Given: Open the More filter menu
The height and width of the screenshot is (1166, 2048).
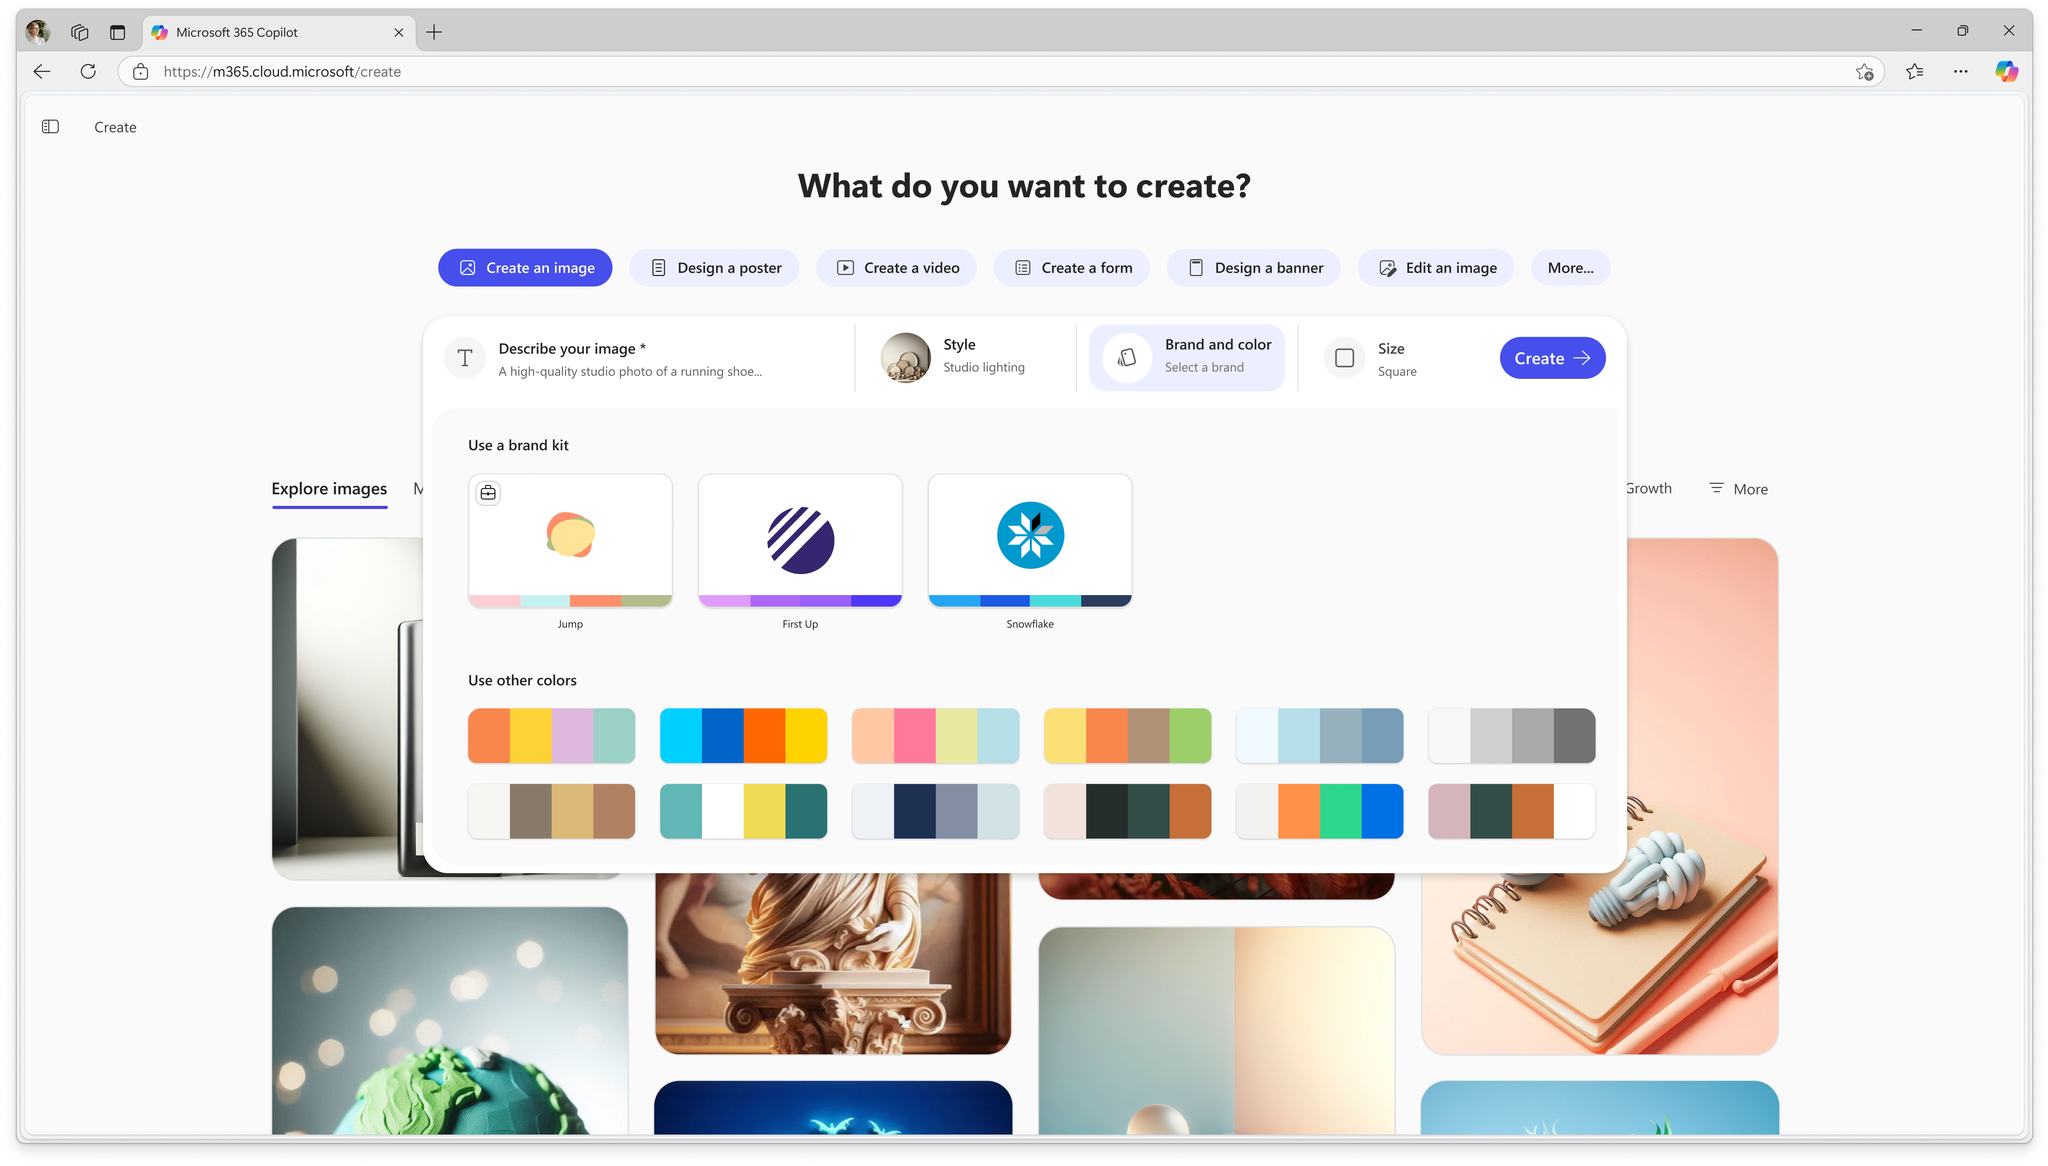Looking at the screenshot, I should tap(1738, 489).
